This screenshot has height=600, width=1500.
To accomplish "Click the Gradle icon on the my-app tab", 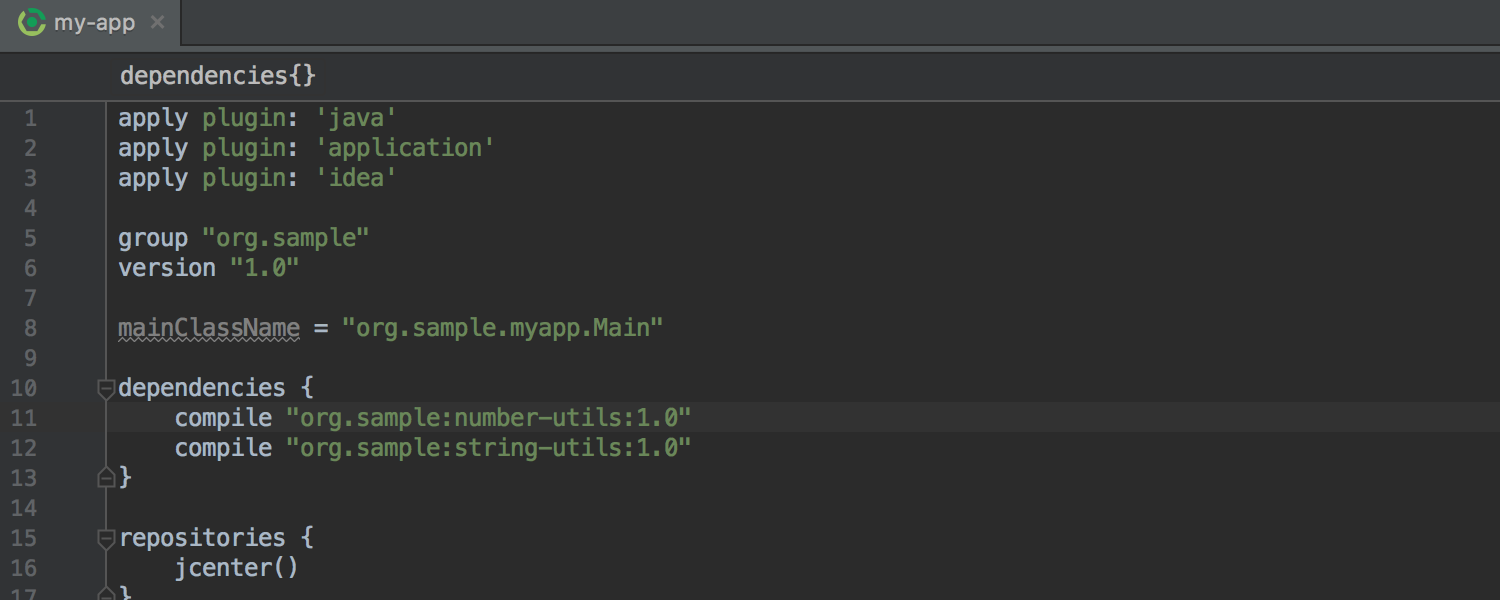I will point(32,22).
